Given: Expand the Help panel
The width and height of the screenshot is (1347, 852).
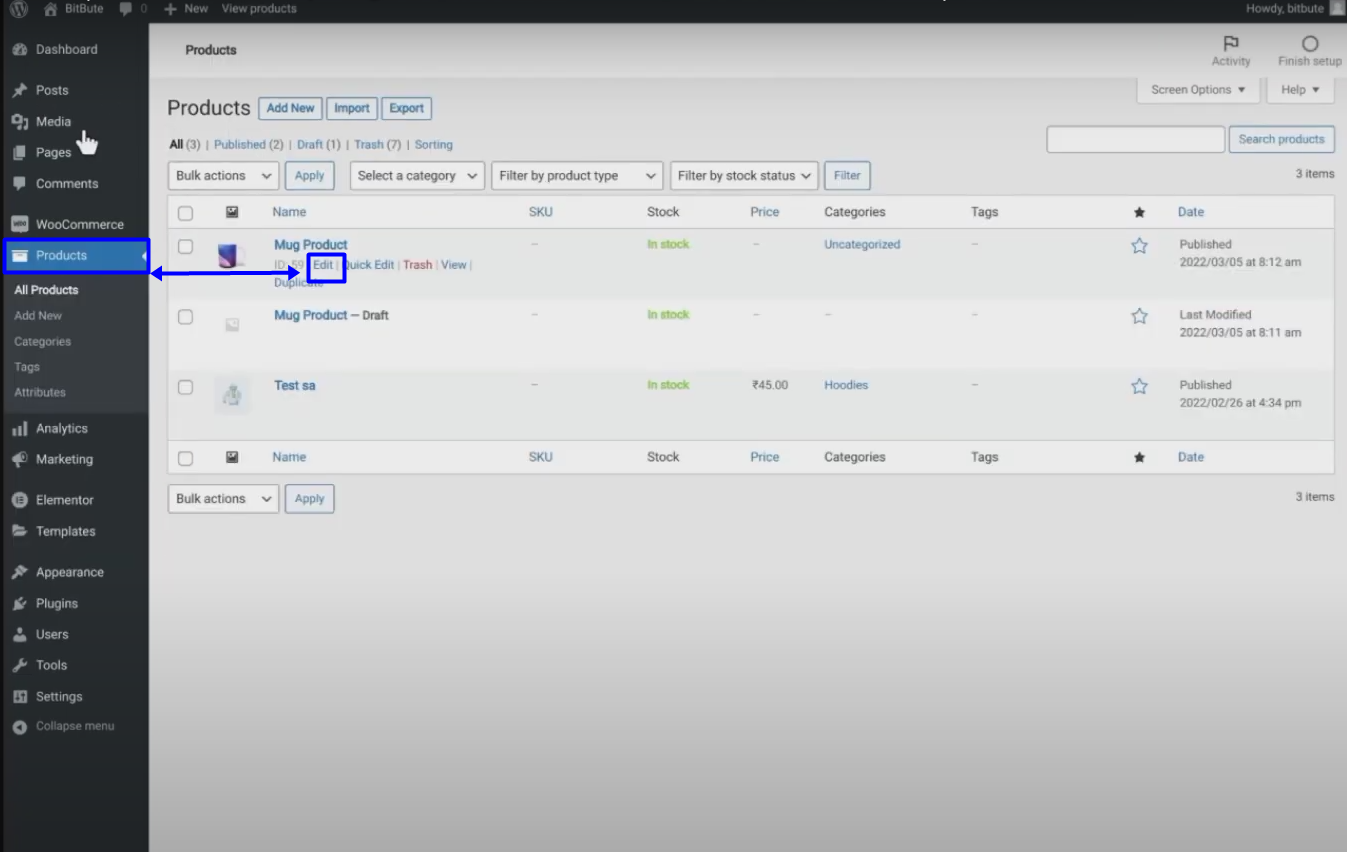Looking at the screenshot, I should 1300,90.
